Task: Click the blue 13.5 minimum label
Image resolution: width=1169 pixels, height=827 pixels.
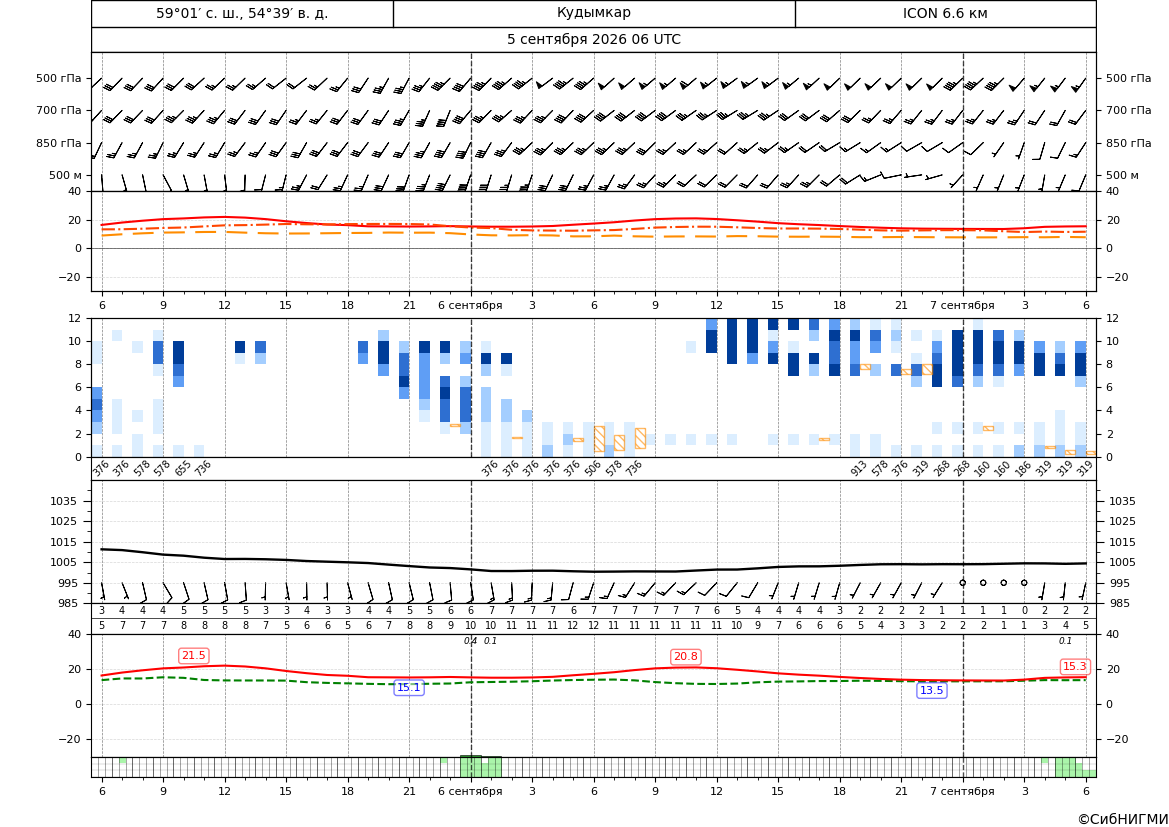Action: 931,690
